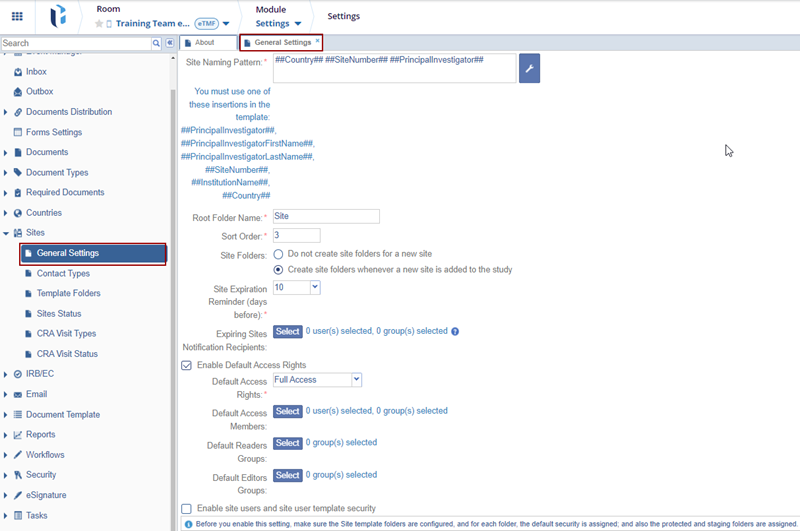Expand the Document Types tree node
This screenshot has height=531, width=800.
(6, 173)
